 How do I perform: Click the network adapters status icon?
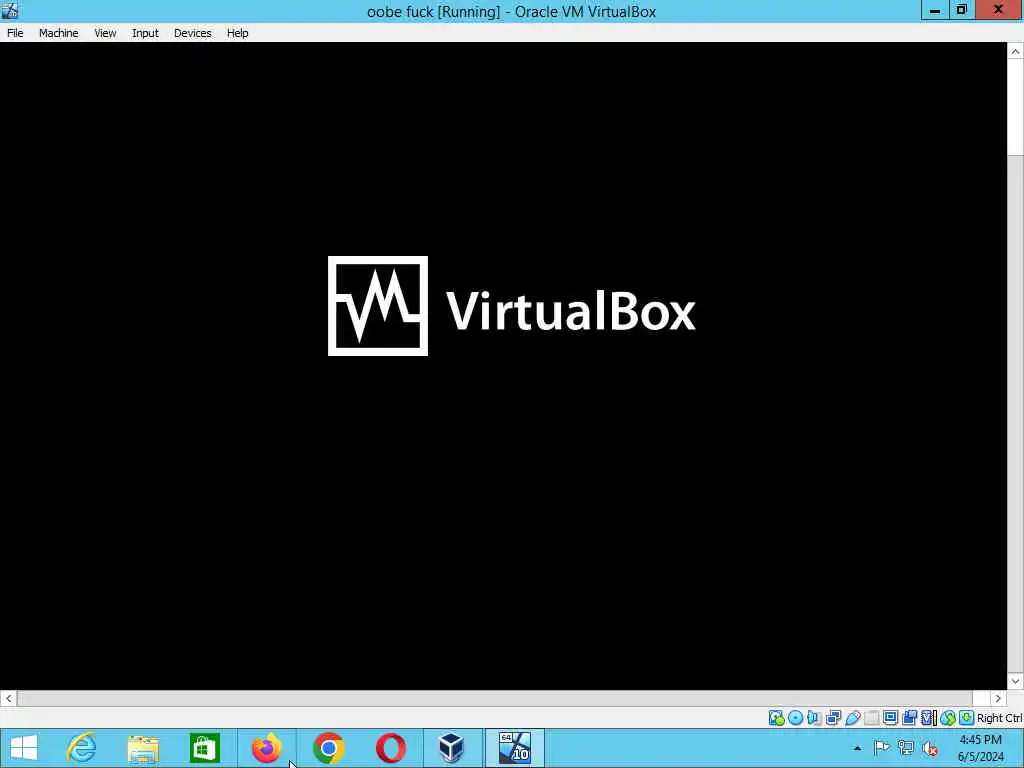click(x=833, y=718)
